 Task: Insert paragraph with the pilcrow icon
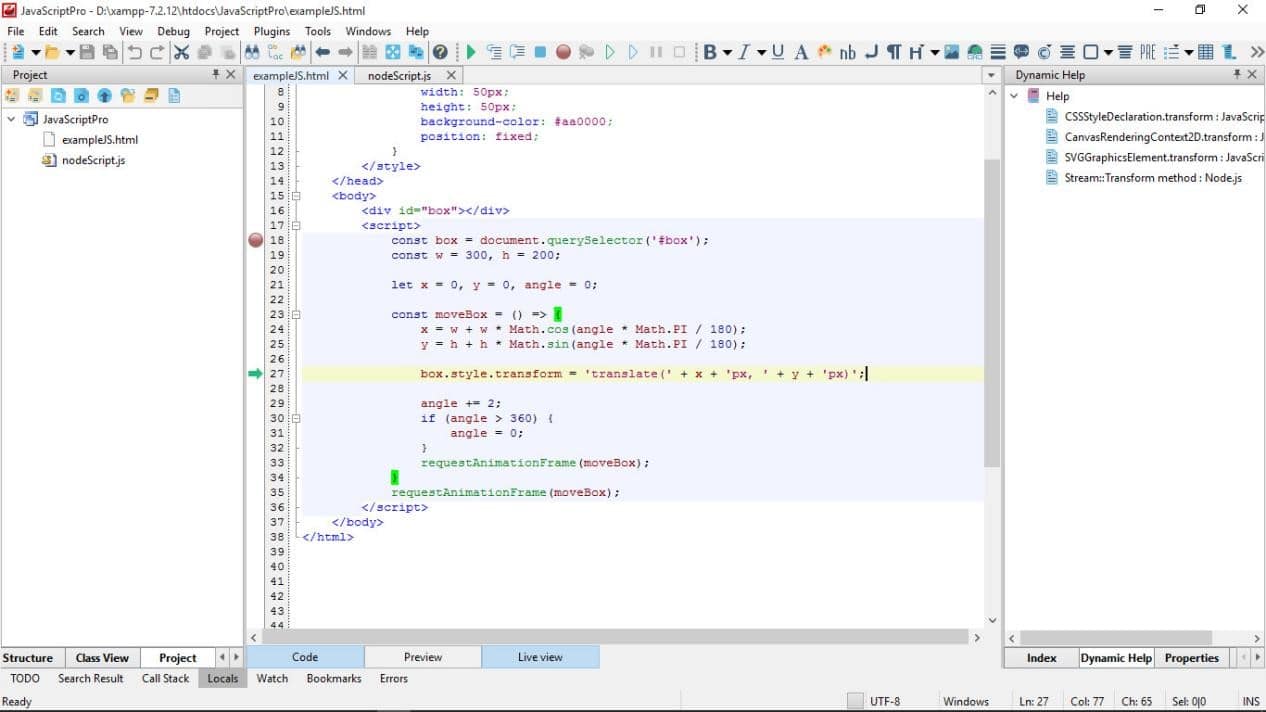(x=894, y=52)
